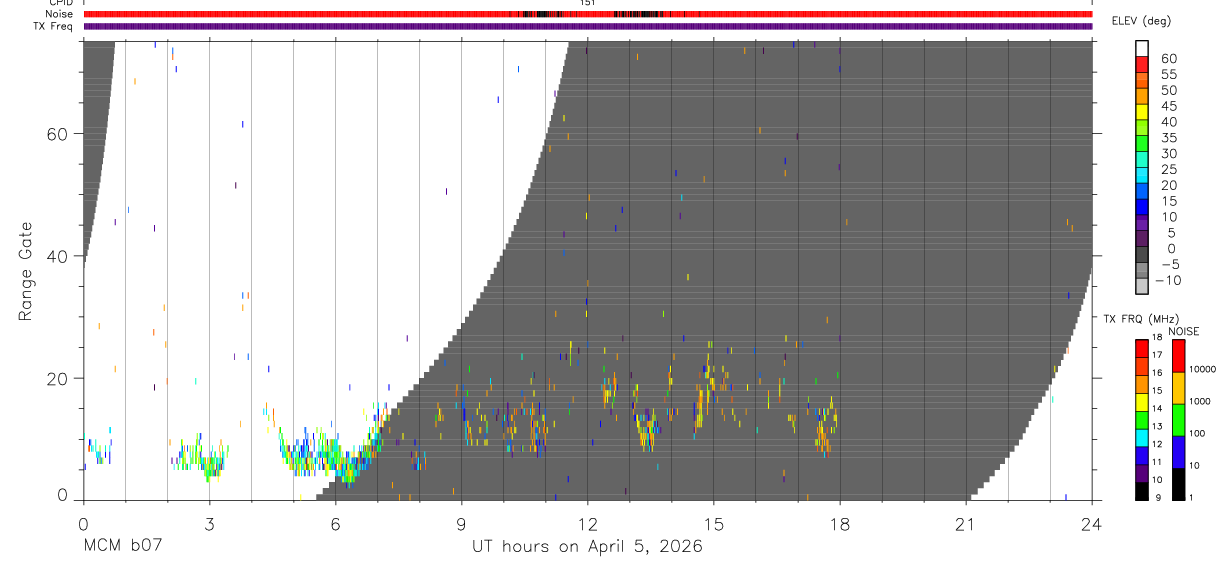
Task: Click the ELEV colorbar label '35'
Action: 1167,138
